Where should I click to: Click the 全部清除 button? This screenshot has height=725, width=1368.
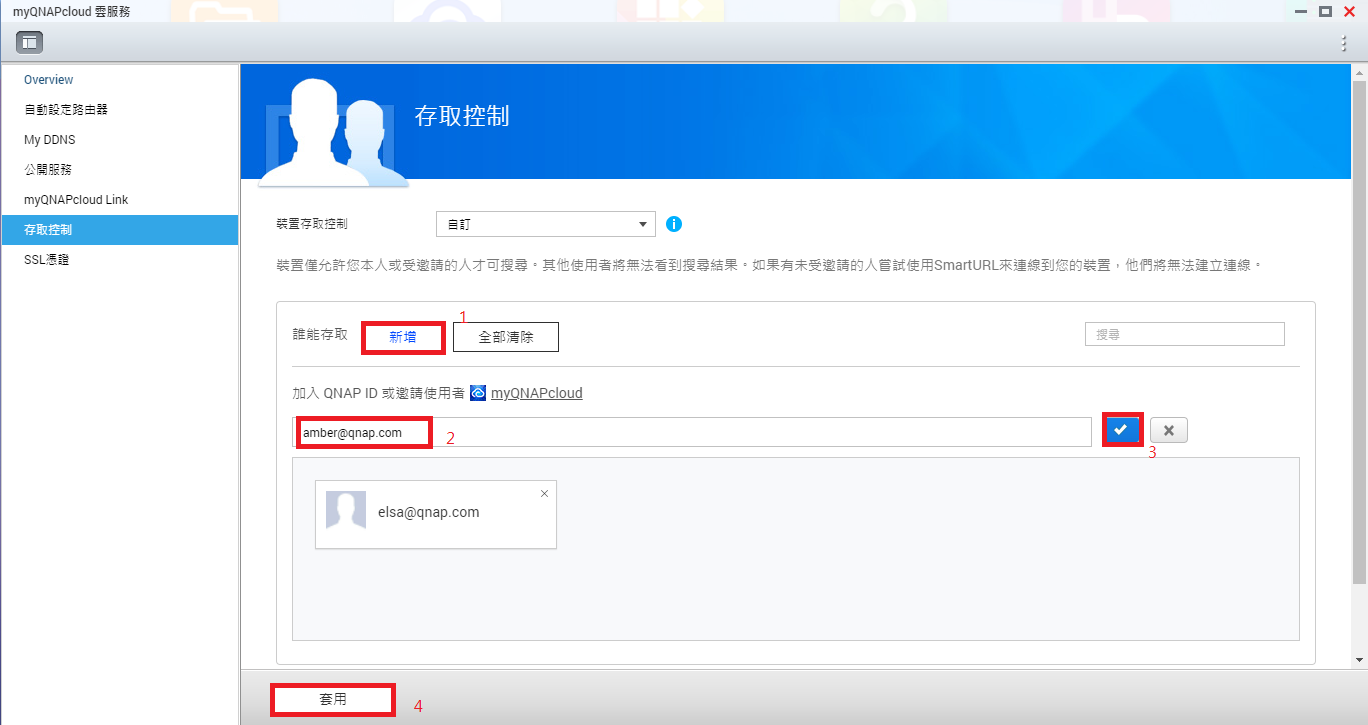(x=506, y=337)
